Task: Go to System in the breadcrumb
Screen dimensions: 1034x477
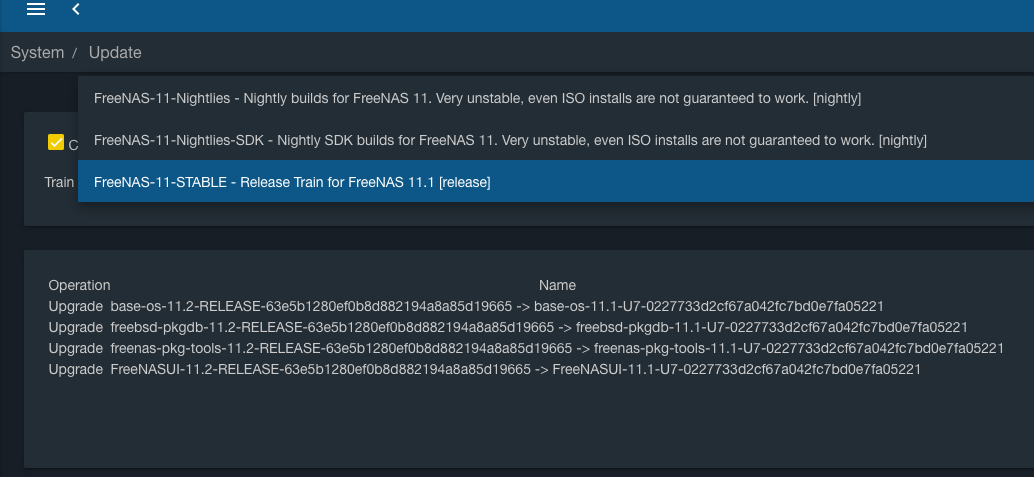Action: (x=37, y=52)
